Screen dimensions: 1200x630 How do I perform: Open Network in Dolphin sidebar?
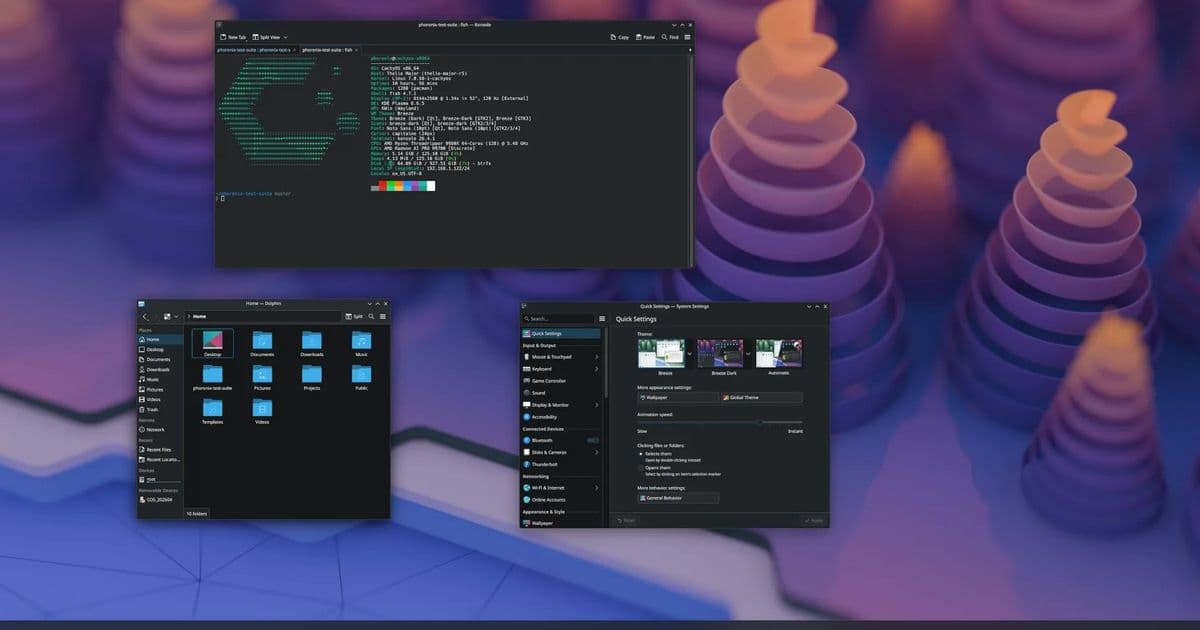161,429
